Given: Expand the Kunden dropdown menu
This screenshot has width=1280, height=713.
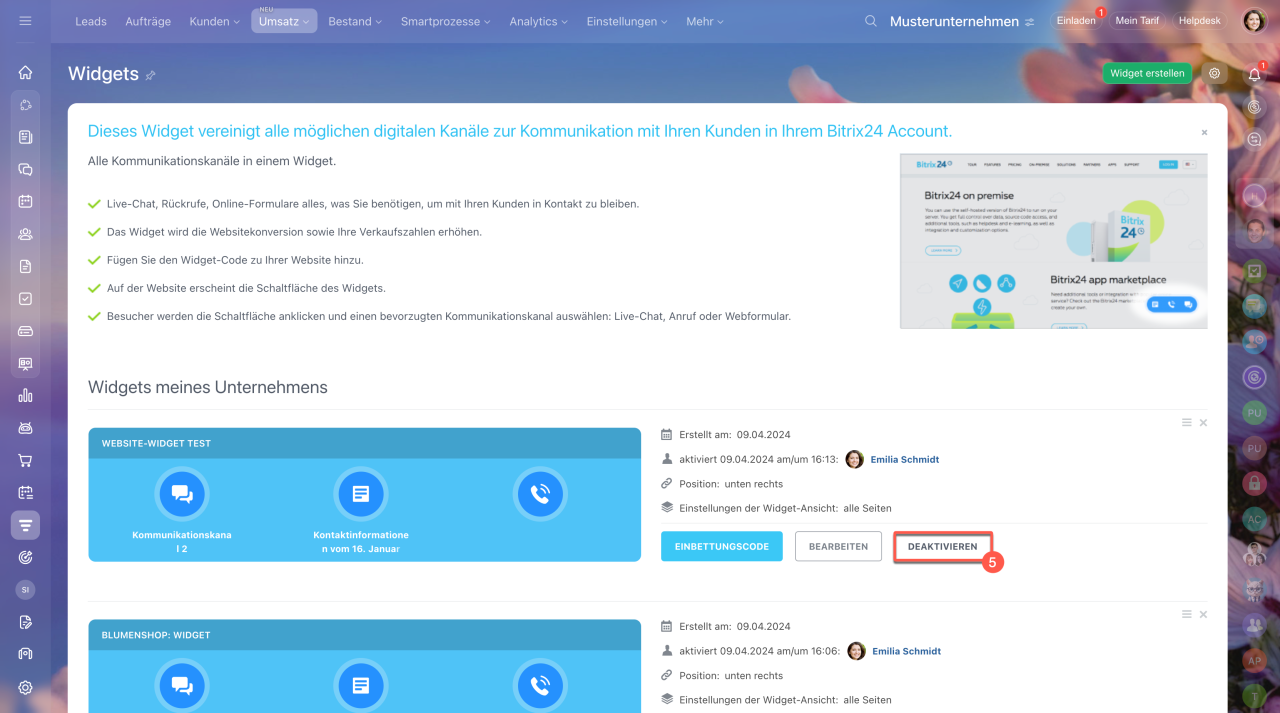Looking at the screenshot, I should click(214, 21).
